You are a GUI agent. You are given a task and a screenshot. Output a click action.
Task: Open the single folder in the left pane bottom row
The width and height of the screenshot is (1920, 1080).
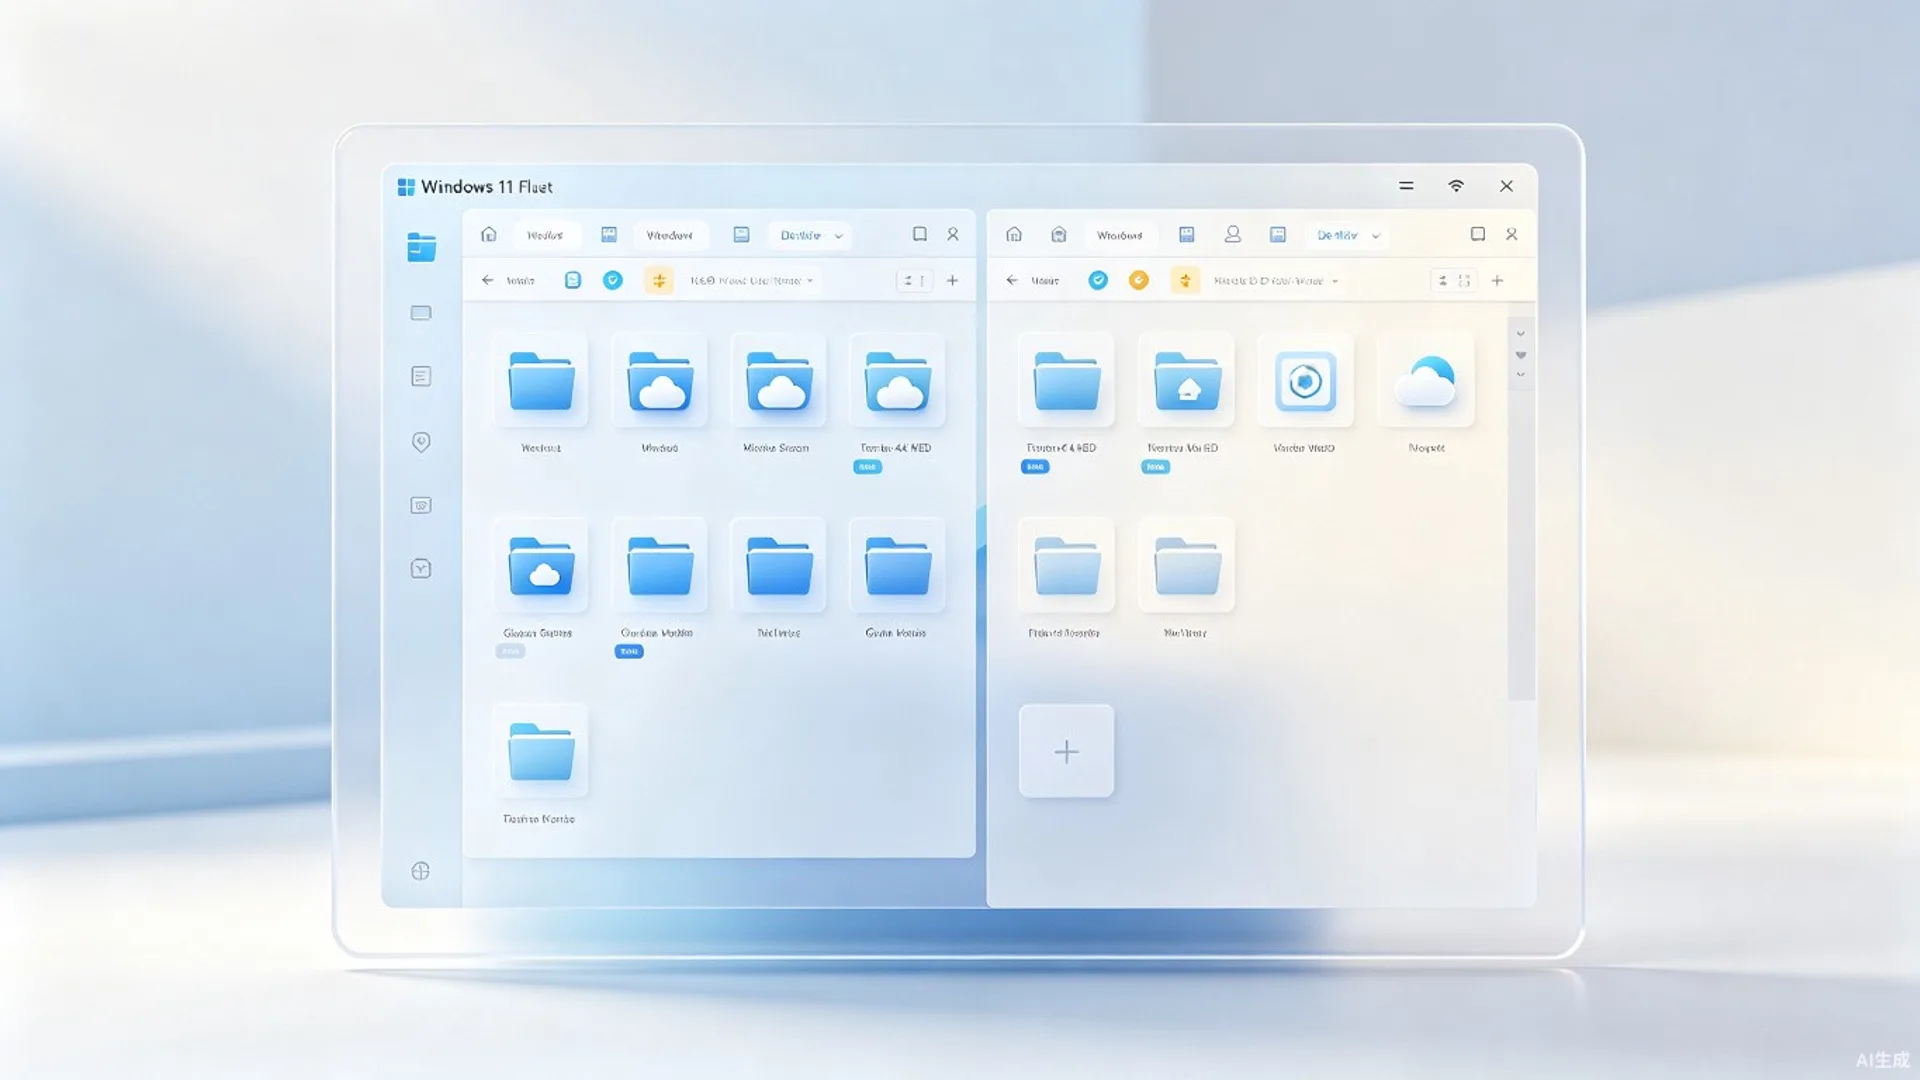541,751
